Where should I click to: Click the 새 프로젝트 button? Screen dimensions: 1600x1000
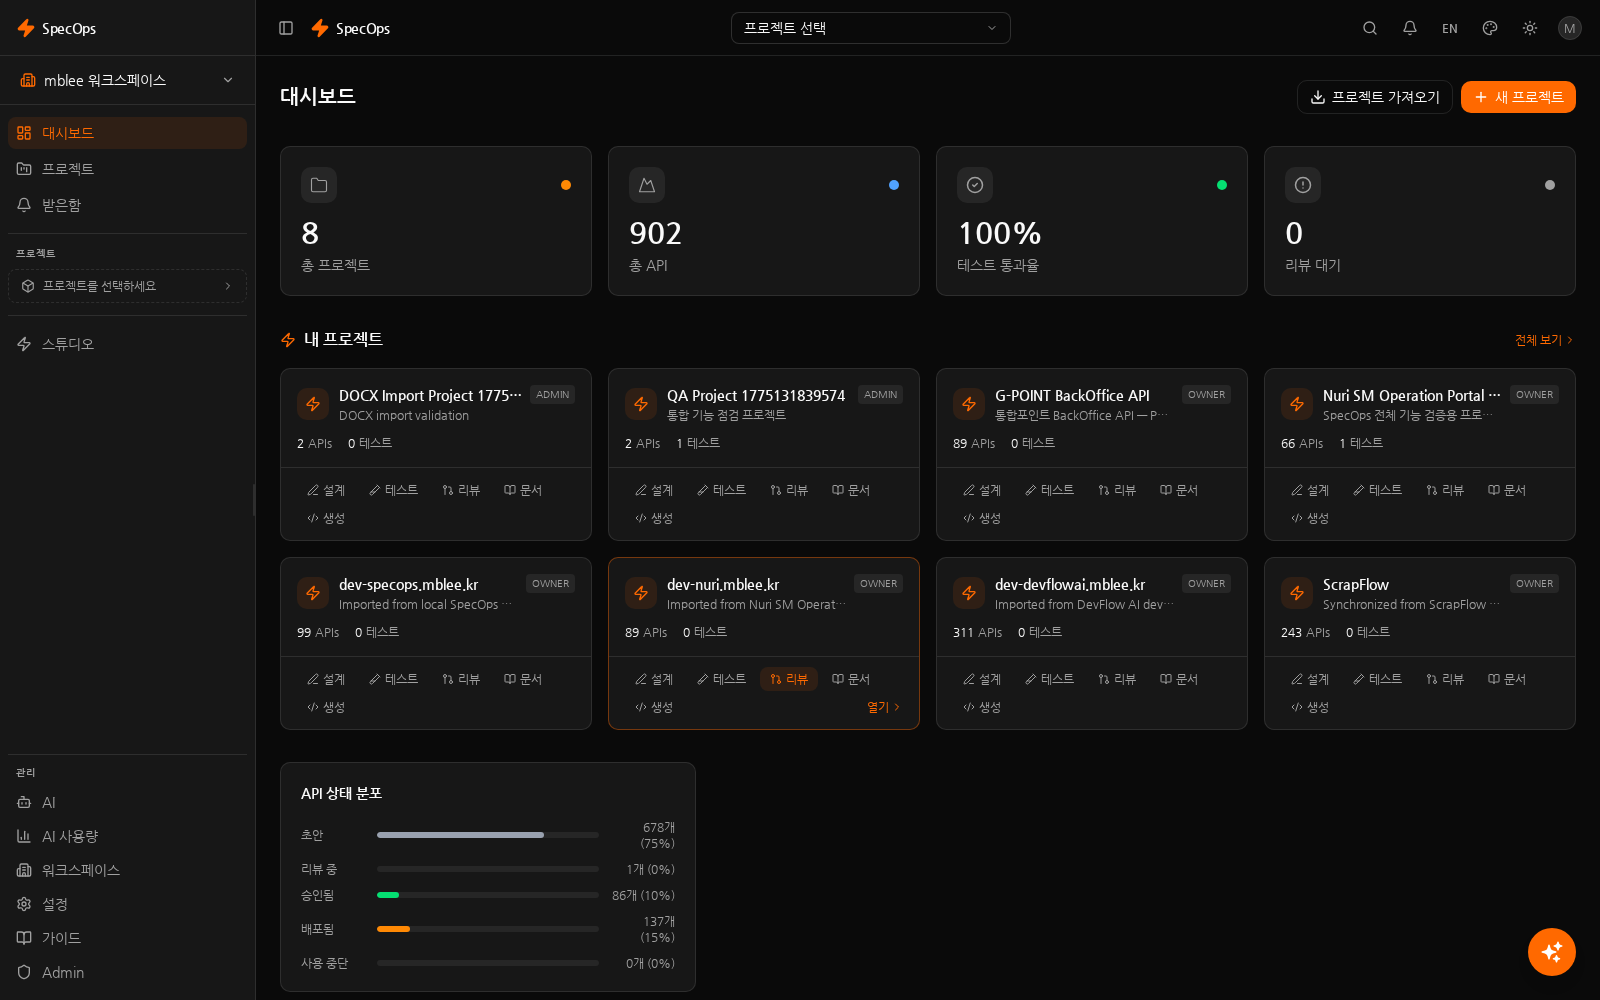(1518, 97)
